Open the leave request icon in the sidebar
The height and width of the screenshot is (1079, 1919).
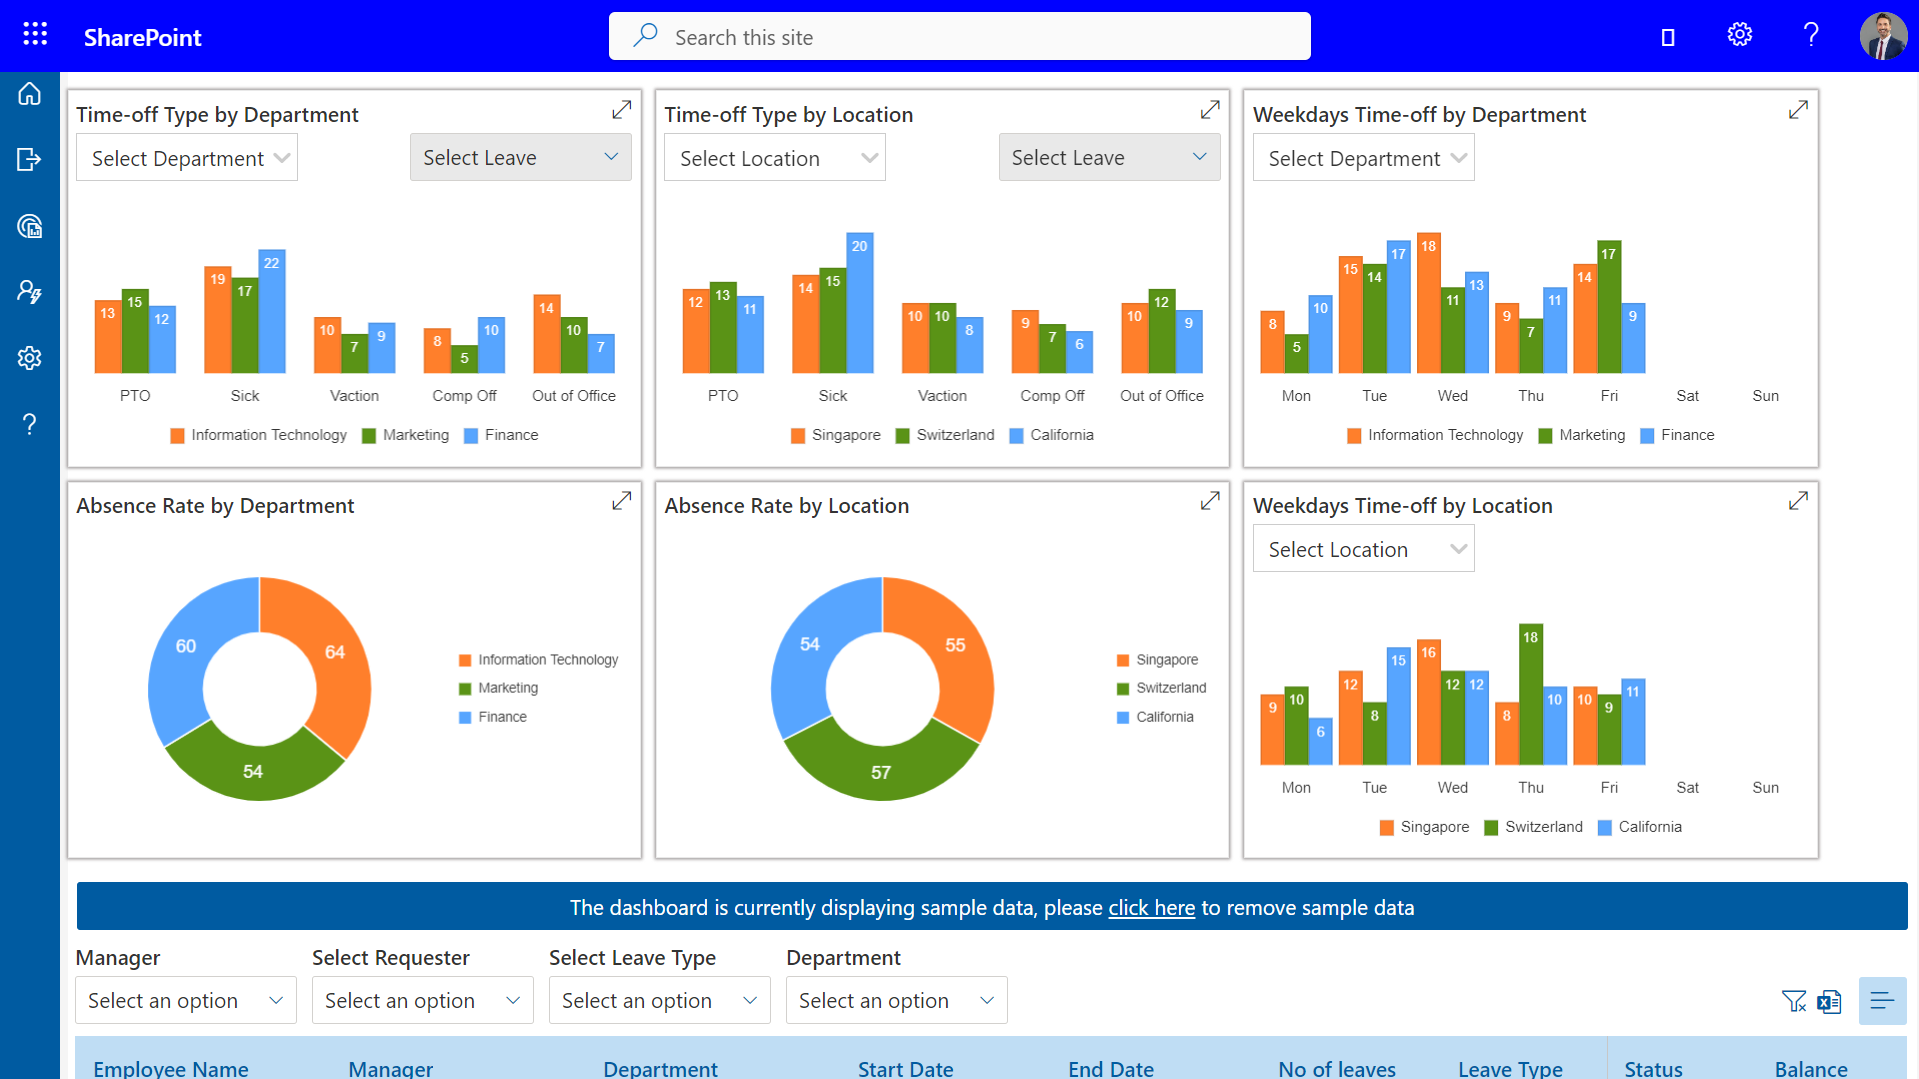30,159
